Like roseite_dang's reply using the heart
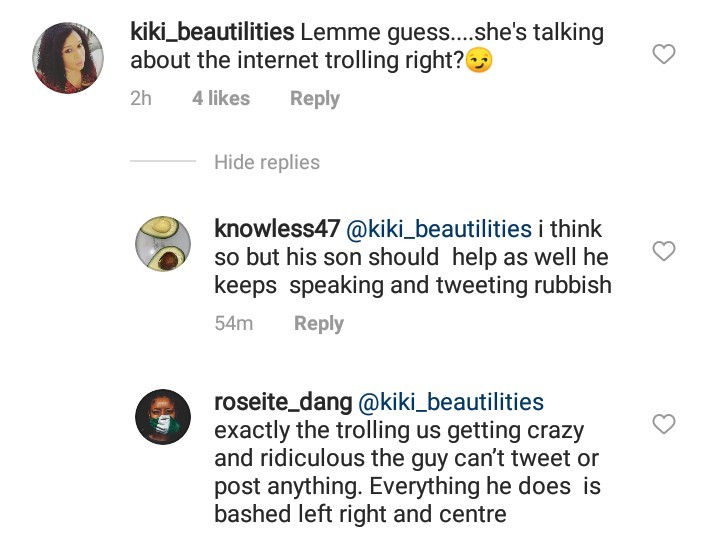The image size is (720, 537). (x=664, y=425)
